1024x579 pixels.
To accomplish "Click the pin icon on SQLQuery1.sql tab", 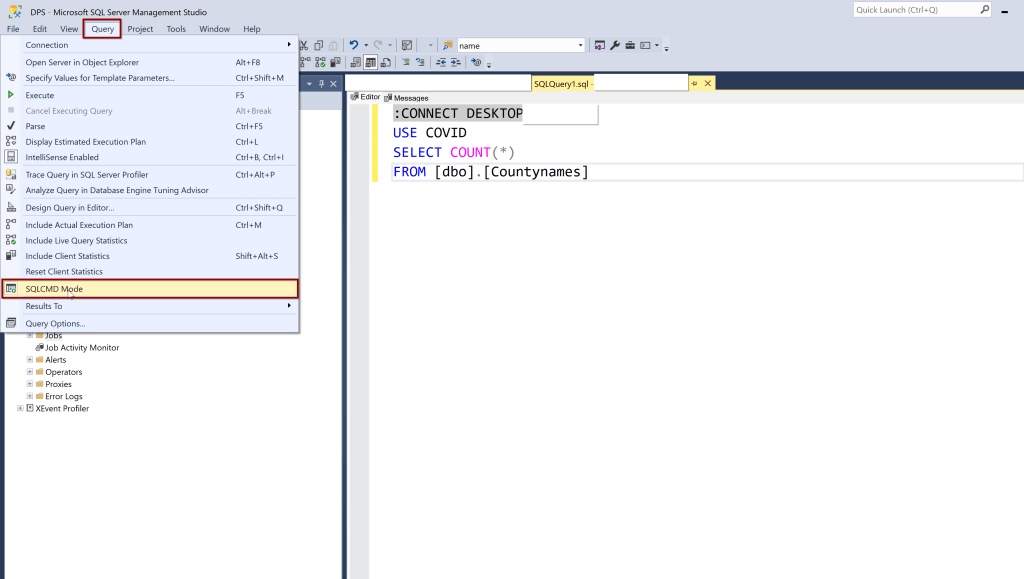I will click(x=695, y=83).
